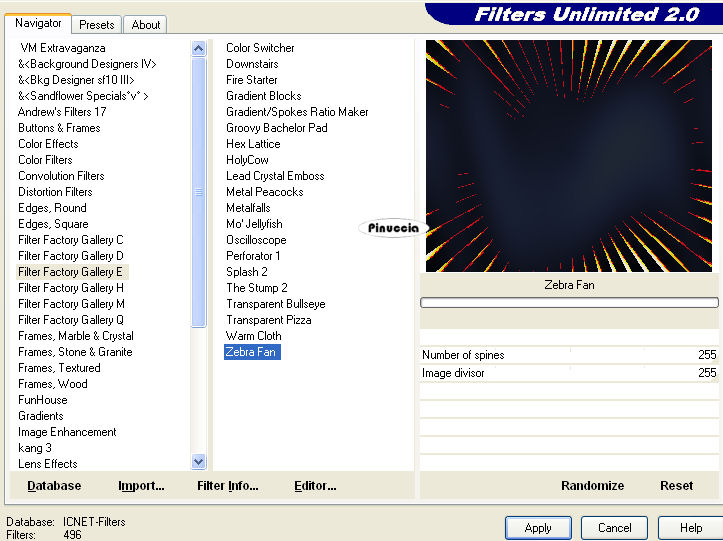The image size is (723, 541).
Task: Select Filter Factory Gallery H
Action: click(x=71, y=288)
